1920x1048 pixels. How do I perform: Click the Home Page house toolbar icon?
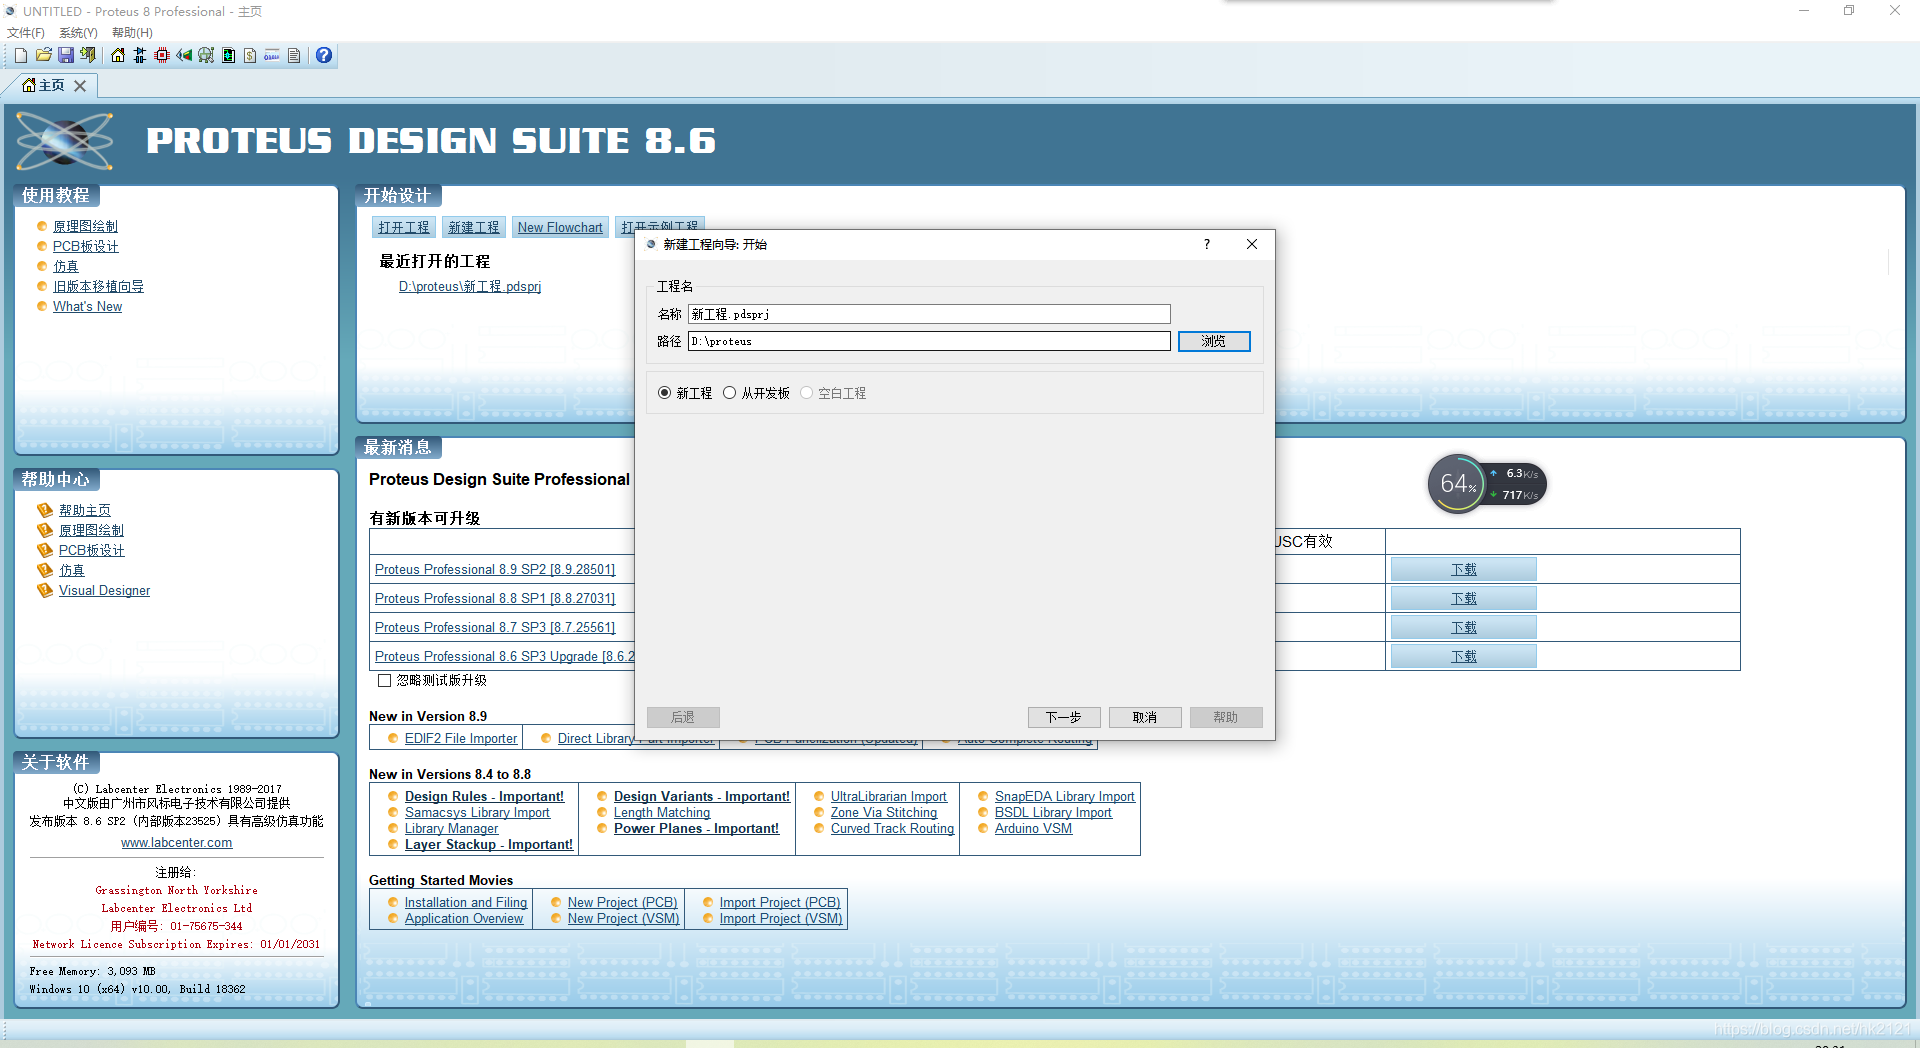point(118,55)
